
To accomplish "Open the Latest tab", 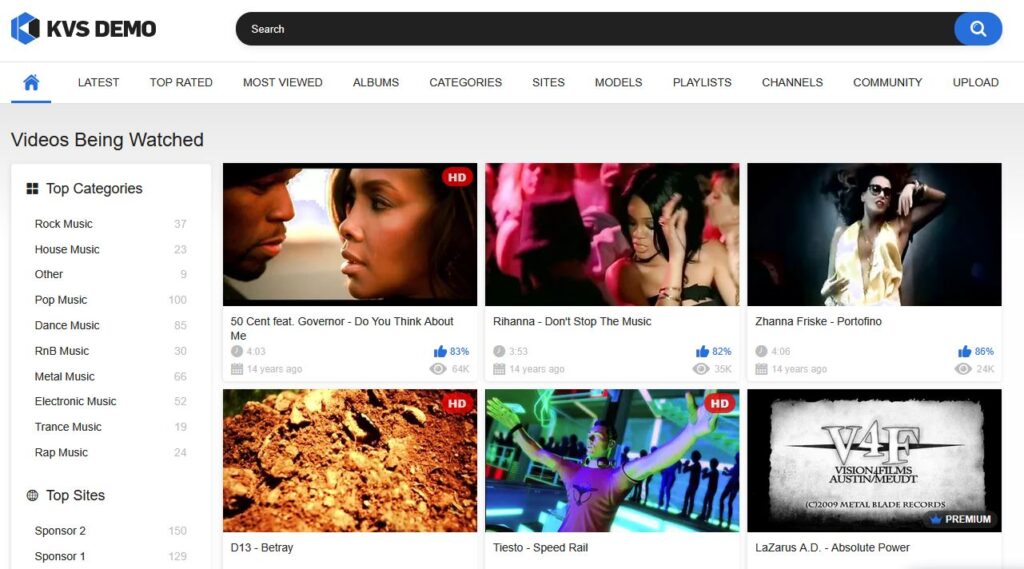I will pyautogui.click(x=99, y=82).
